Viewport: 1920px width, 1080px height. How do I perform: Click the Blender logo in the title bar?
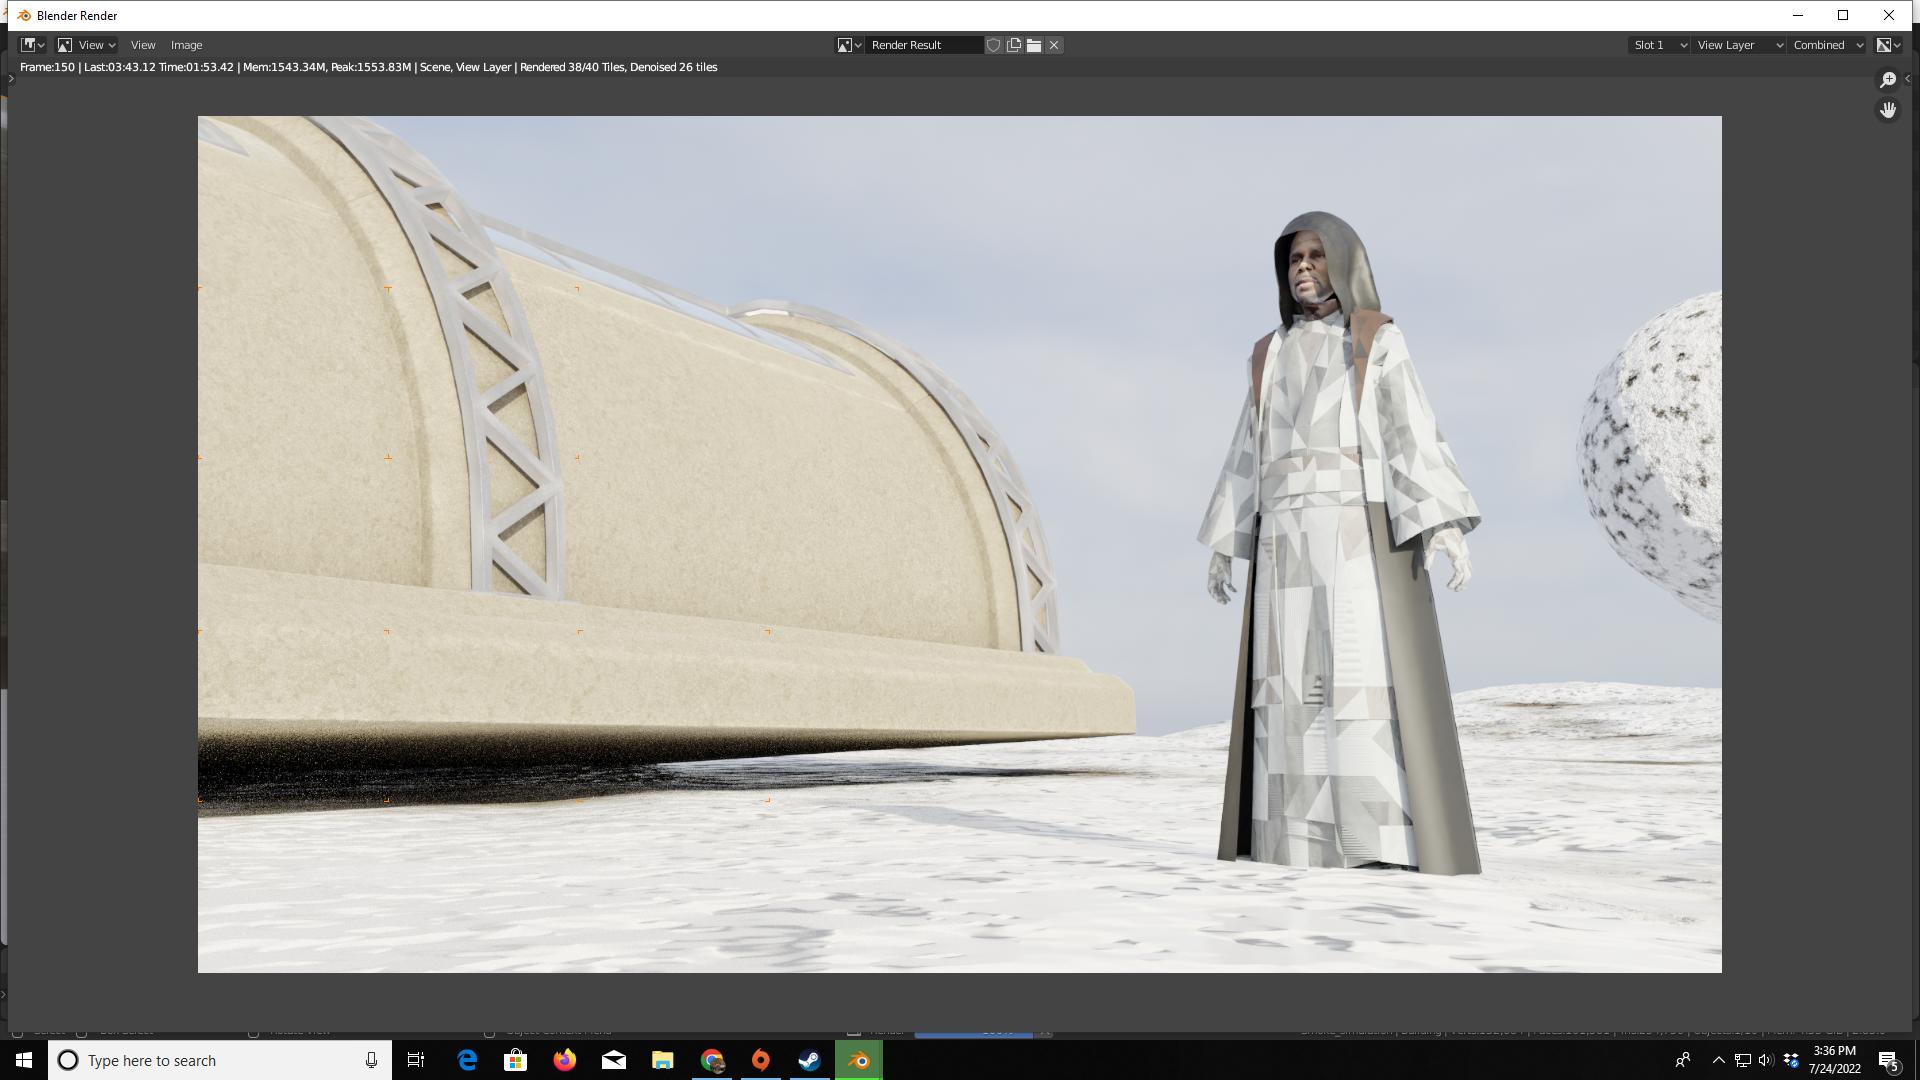[24, 15]
